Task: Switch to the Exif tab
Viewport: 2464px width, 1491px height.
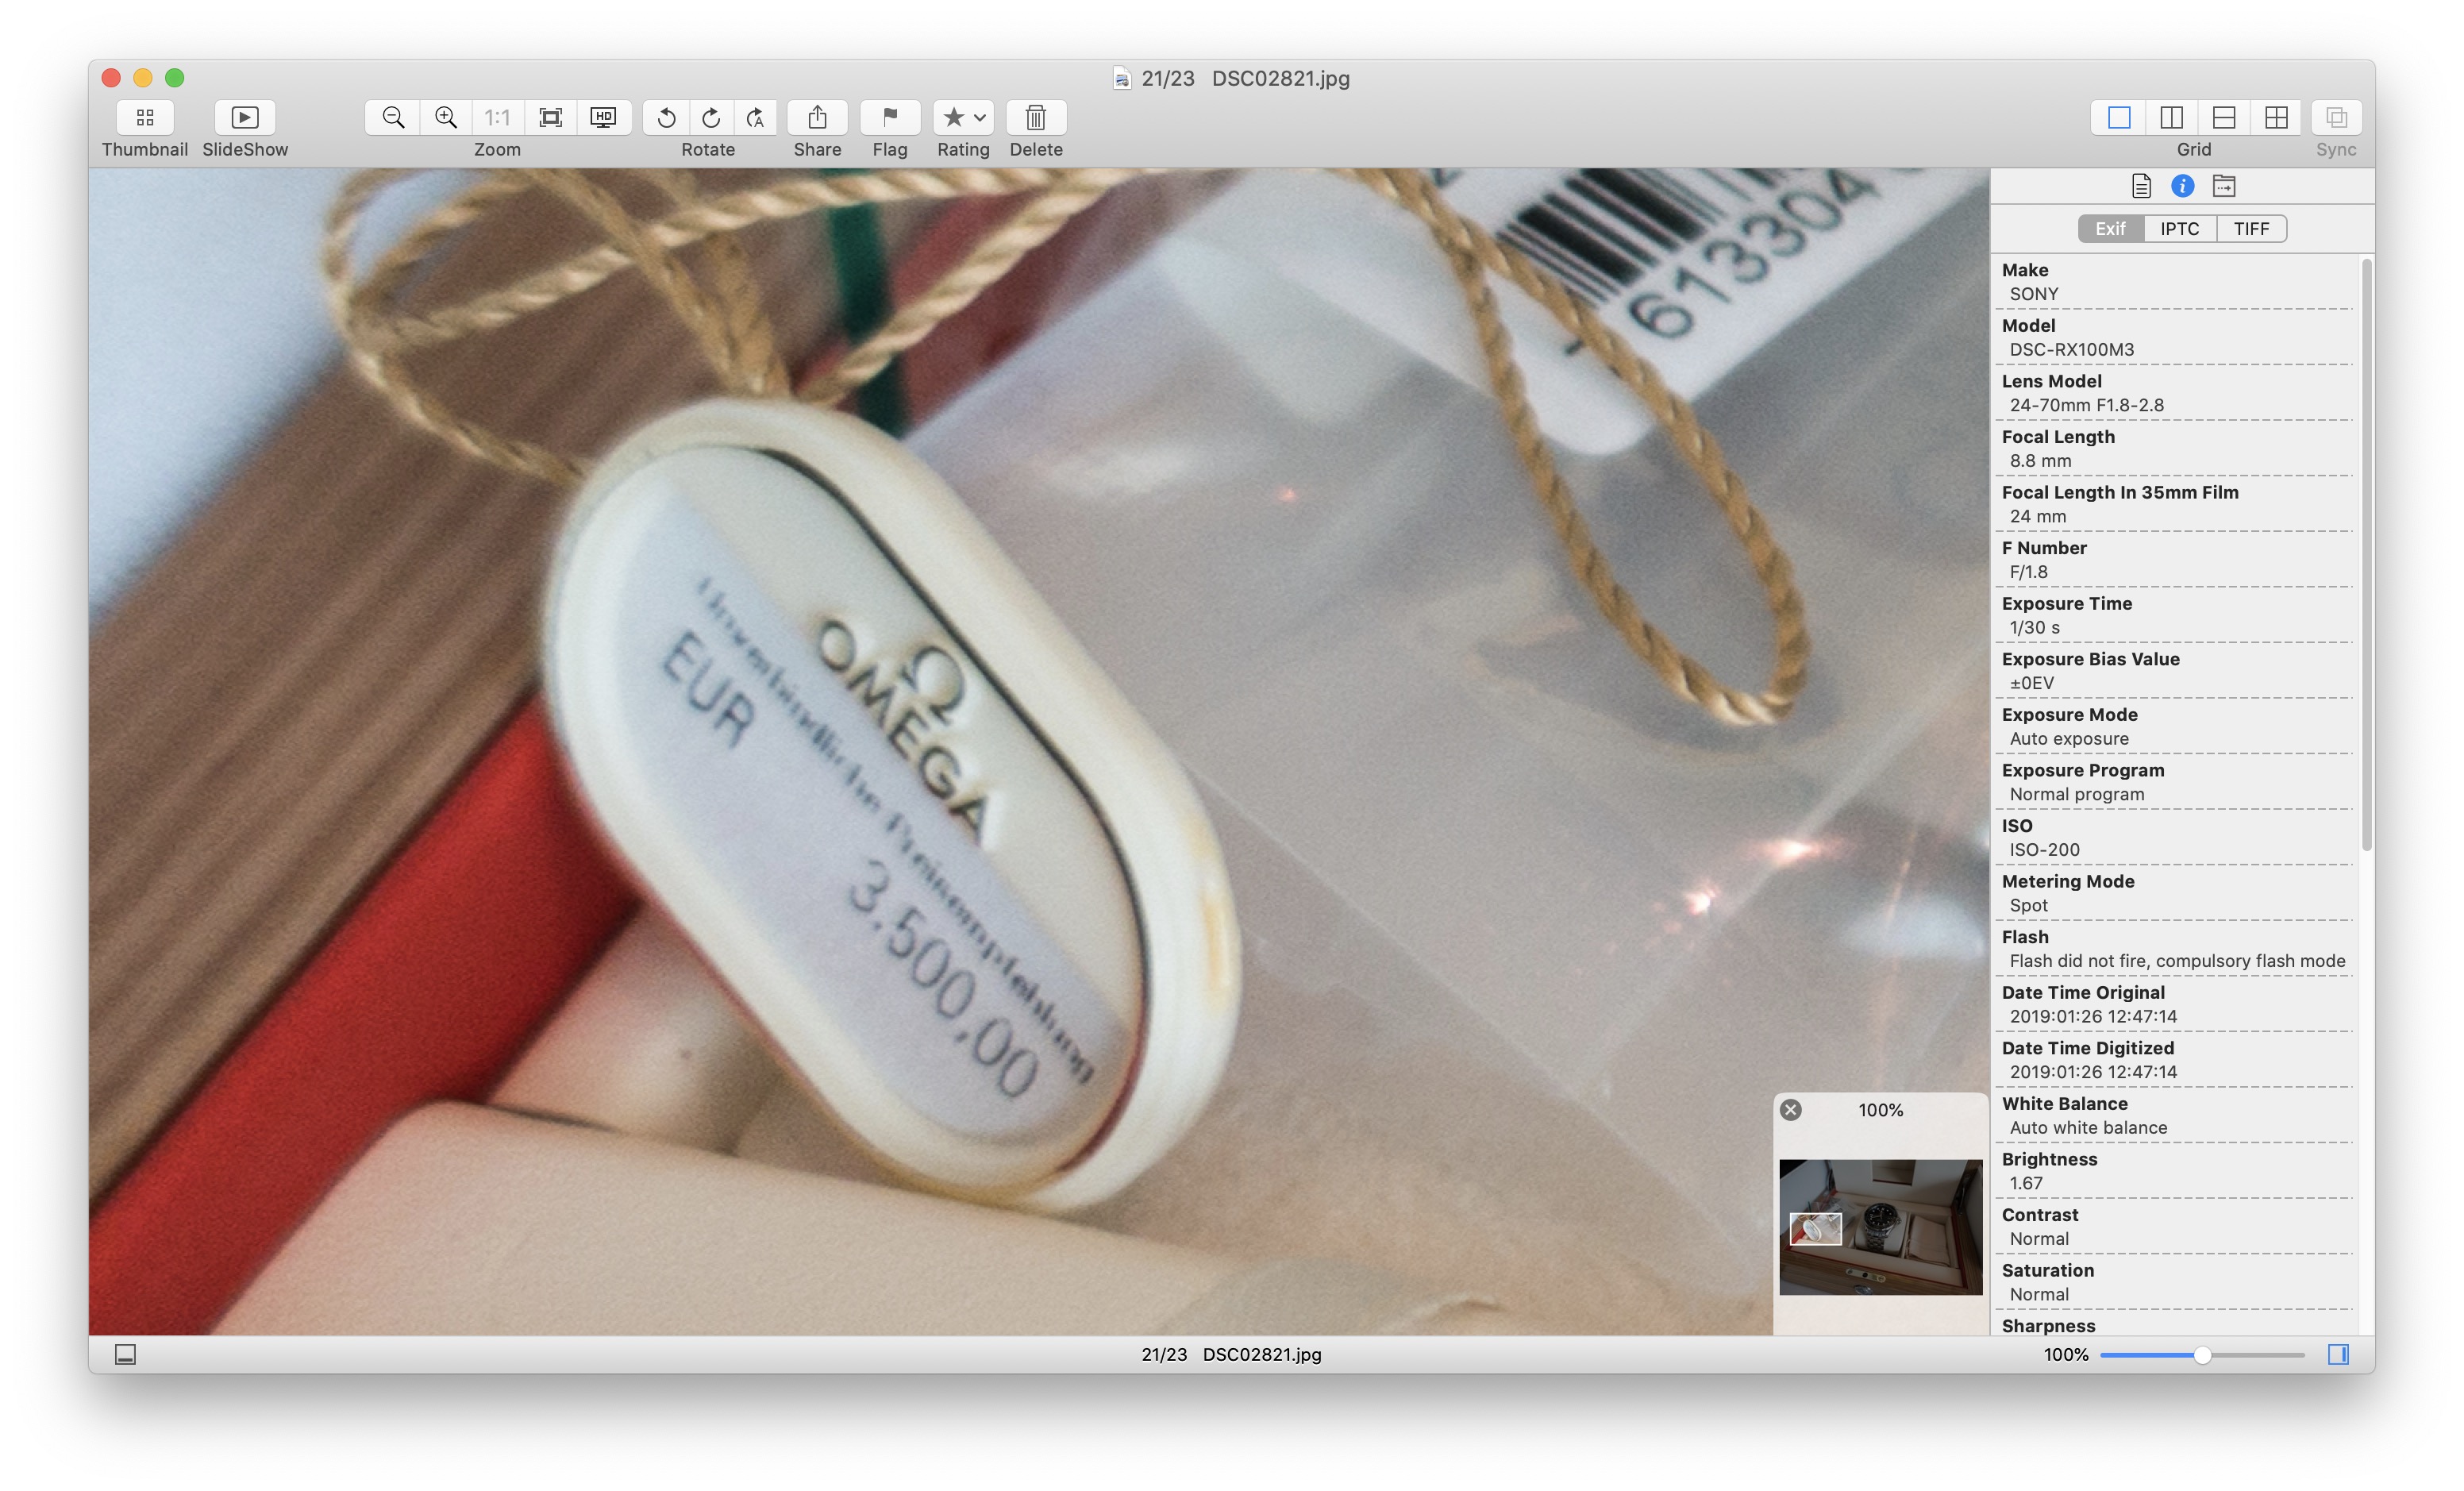Action: pos(2111,229)
